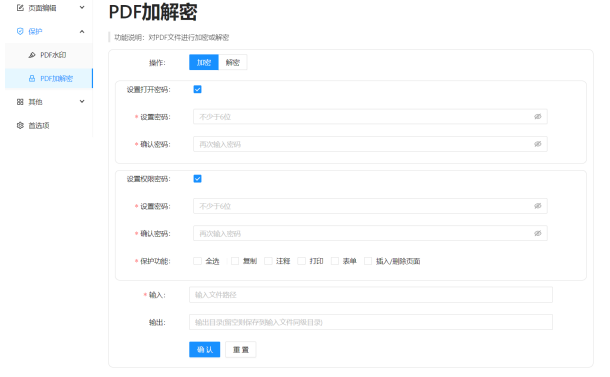Viewport: 610px width, 377px height.
Task: Click the 重置 button
Action: (x=241, y=349)
